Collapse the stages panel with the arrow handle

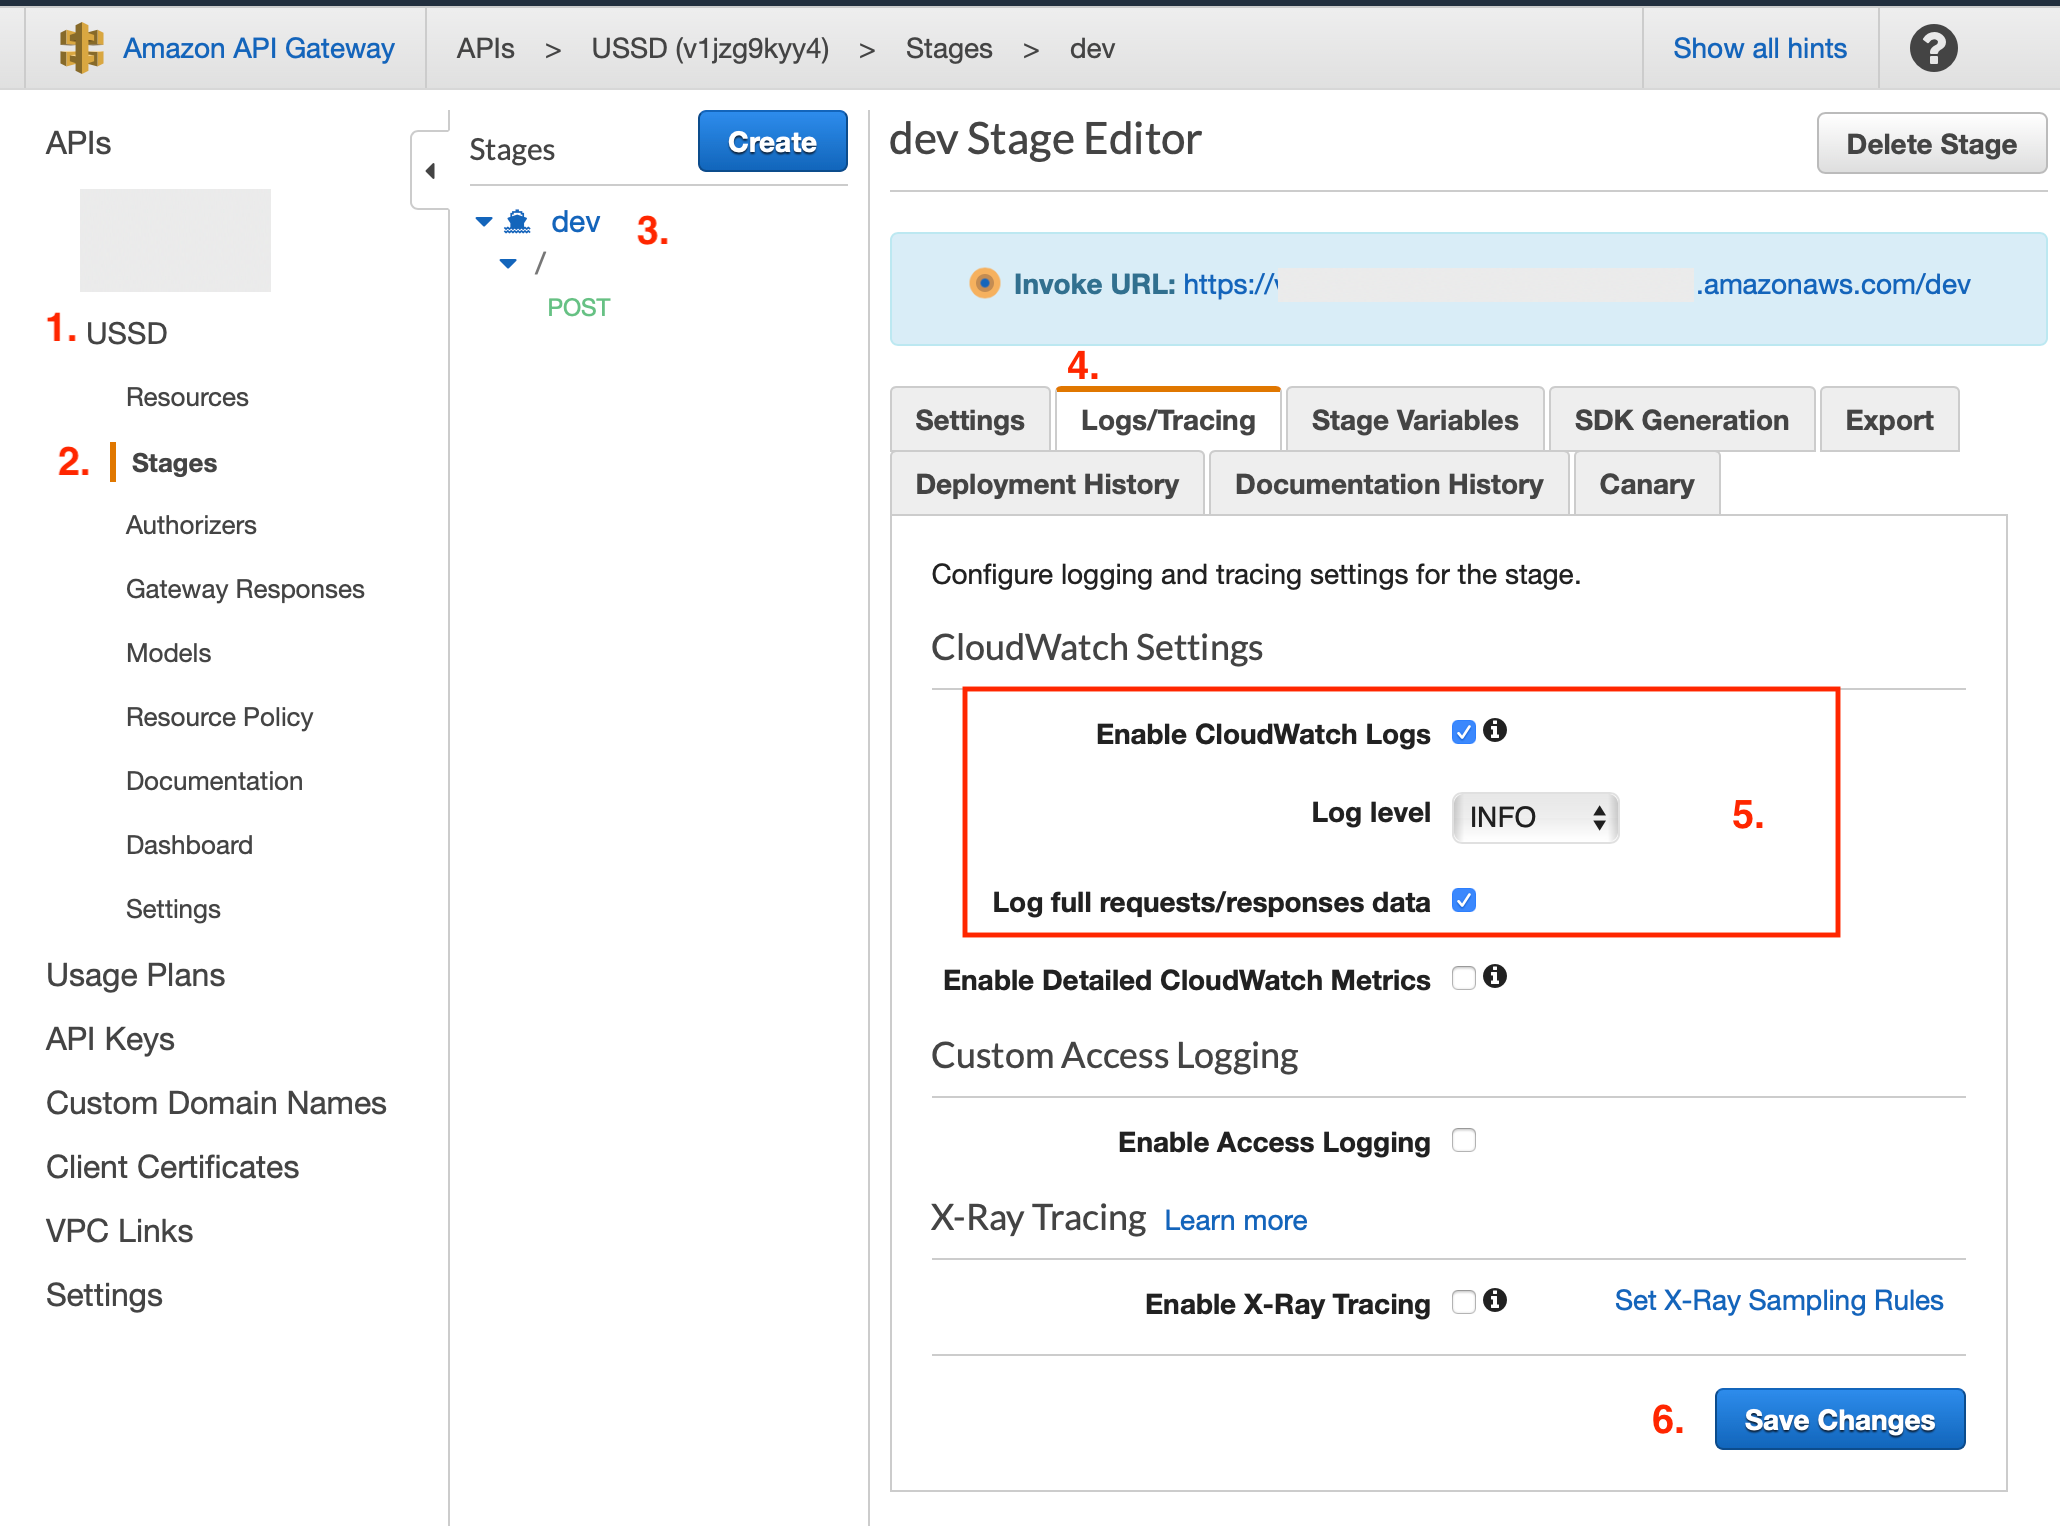430,171
